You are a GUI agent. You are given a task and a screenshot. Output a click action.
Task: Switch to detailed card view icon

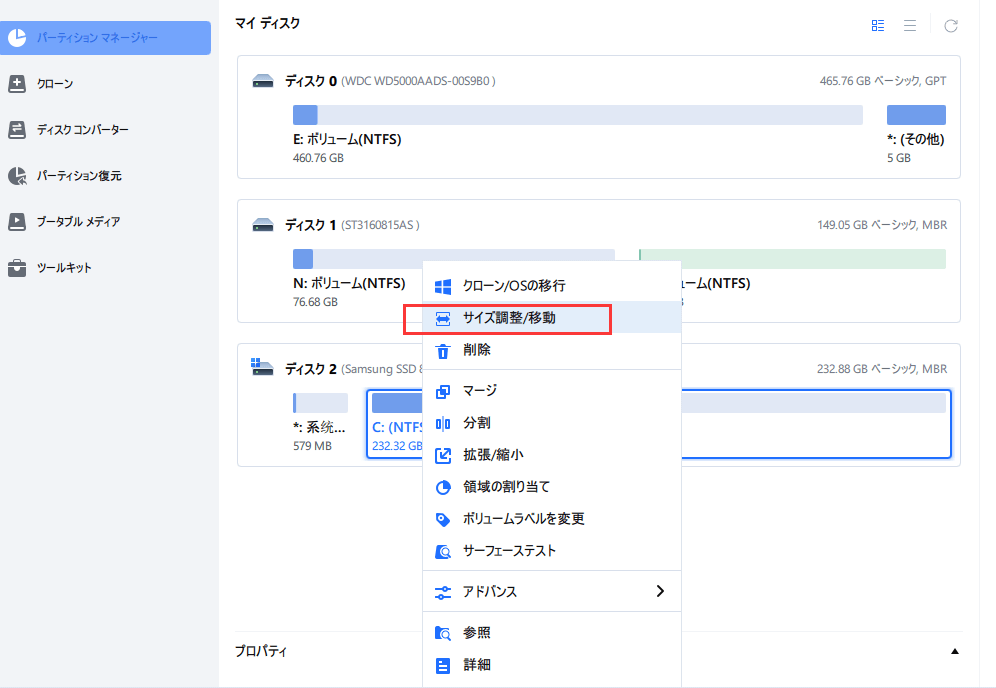pyautogui.click(x=878, y=26)
